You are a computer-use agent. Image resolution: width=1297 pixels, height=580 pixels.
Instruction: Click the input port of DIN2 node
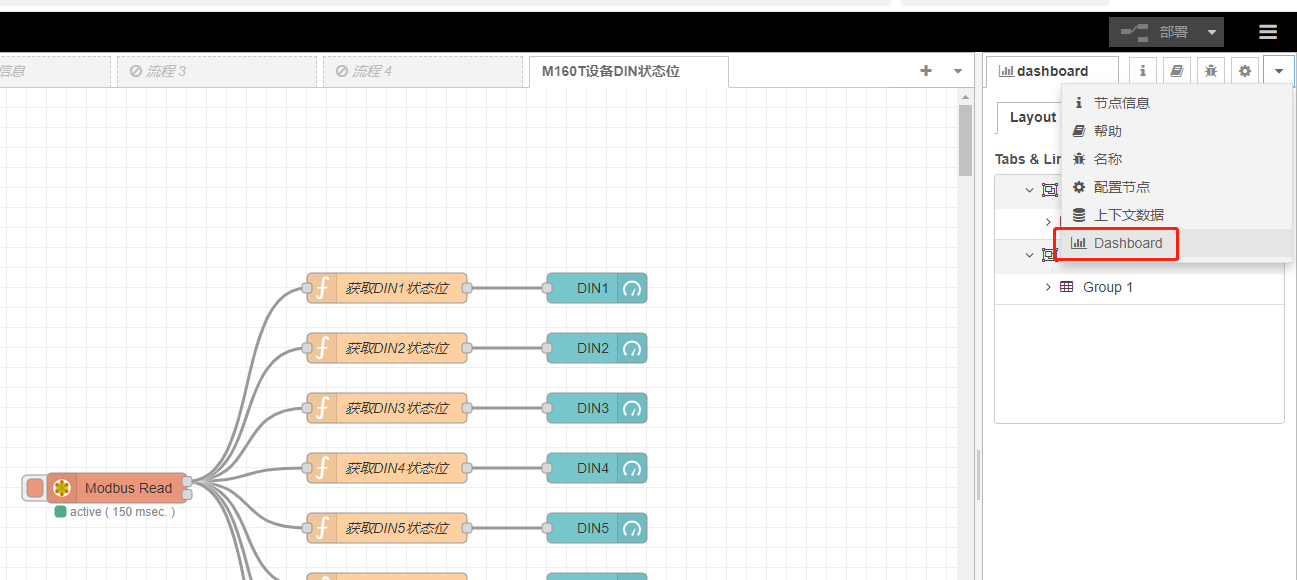coord(547,348)
